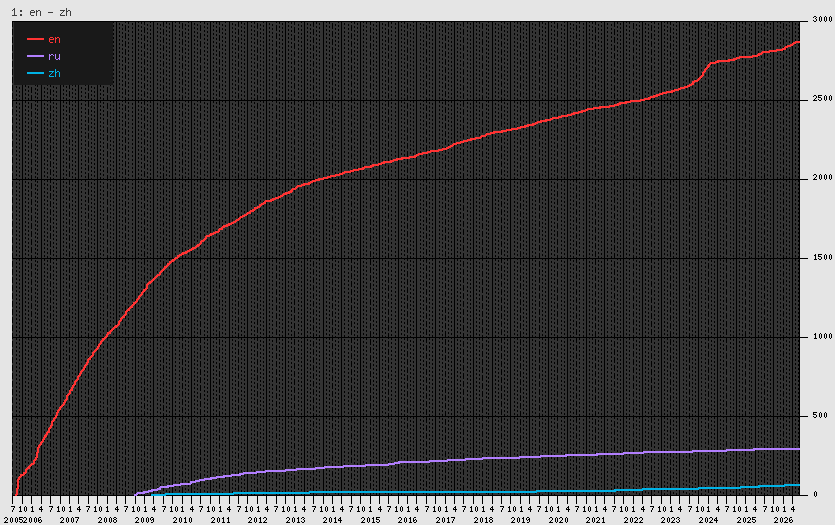Click the cyan legend line for zh
Image resolution: width=835 pixels, height=525 pixels.
point(35,73)
